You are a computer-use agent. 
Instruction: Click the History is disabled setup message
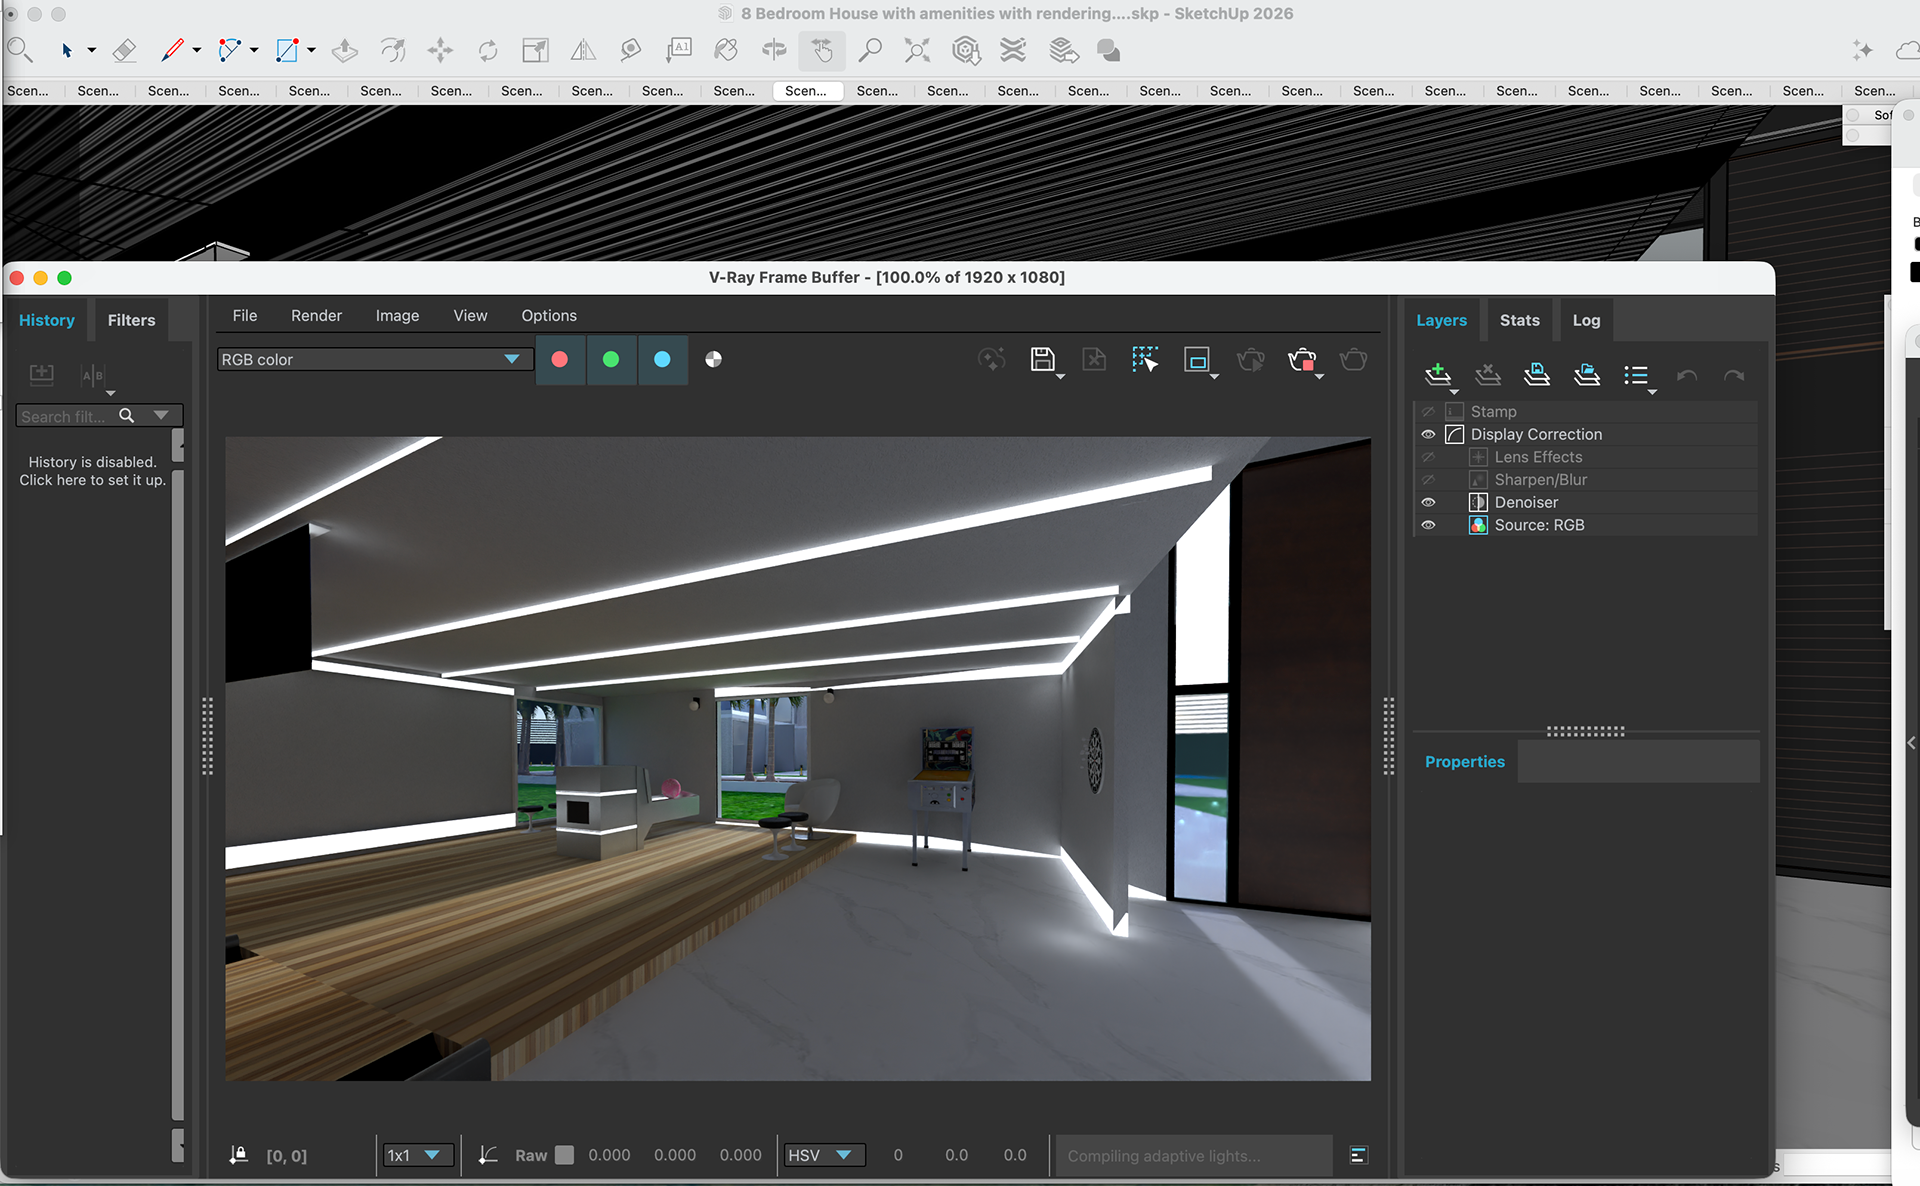(92, 471)
